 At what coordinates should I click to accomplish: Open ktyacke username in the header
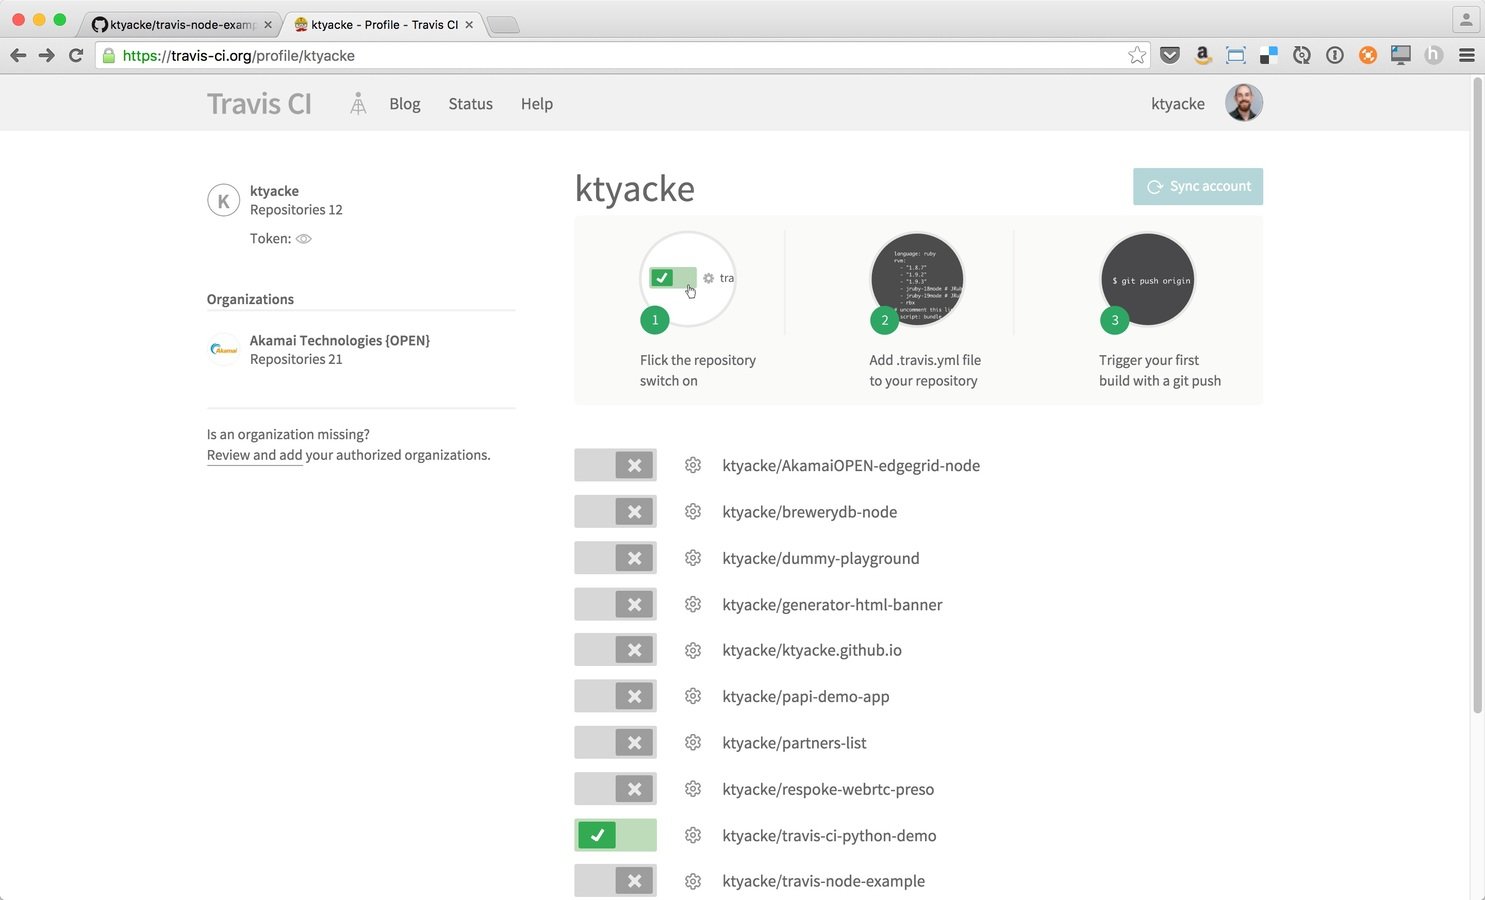point(1178,103)
